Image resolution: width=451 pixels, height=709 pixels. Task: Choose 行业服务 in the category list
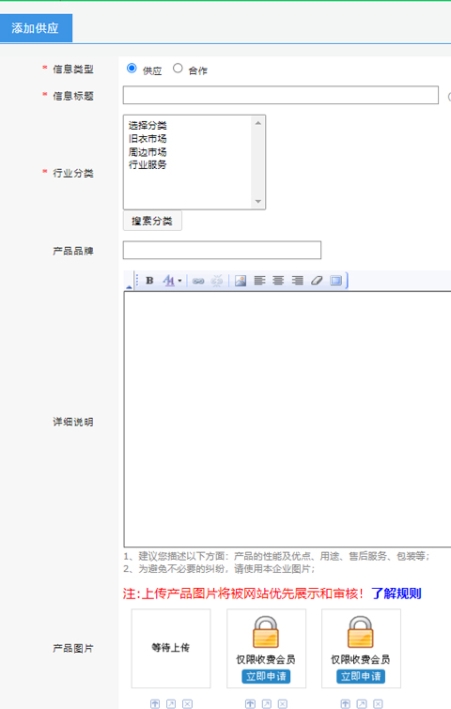pos(147,165)
